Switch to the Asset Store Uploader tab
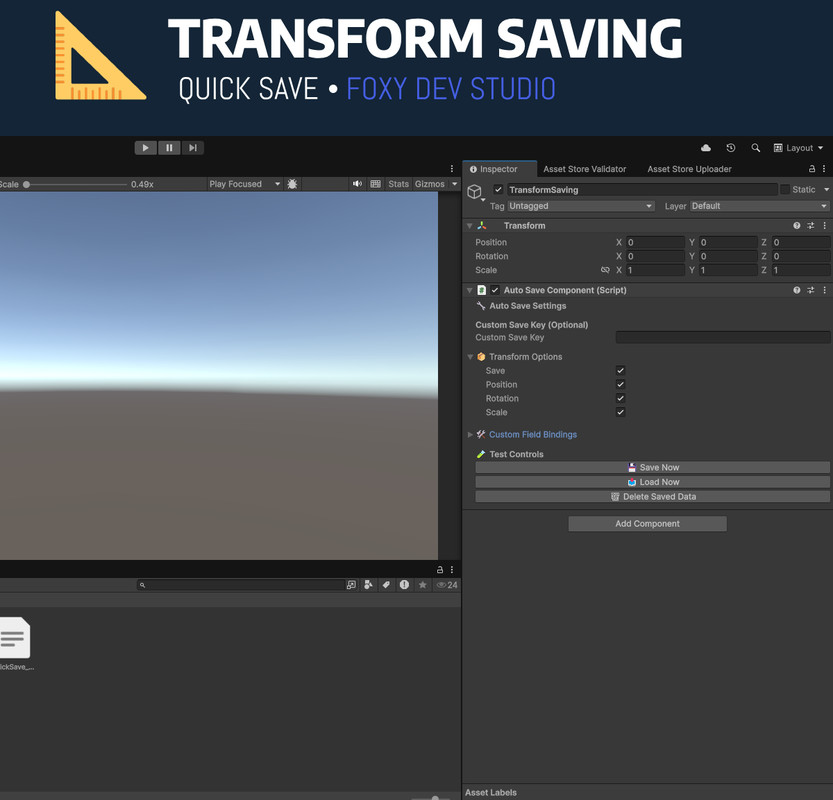Screen dimensions: 833x800 click(x=689, y=169)
